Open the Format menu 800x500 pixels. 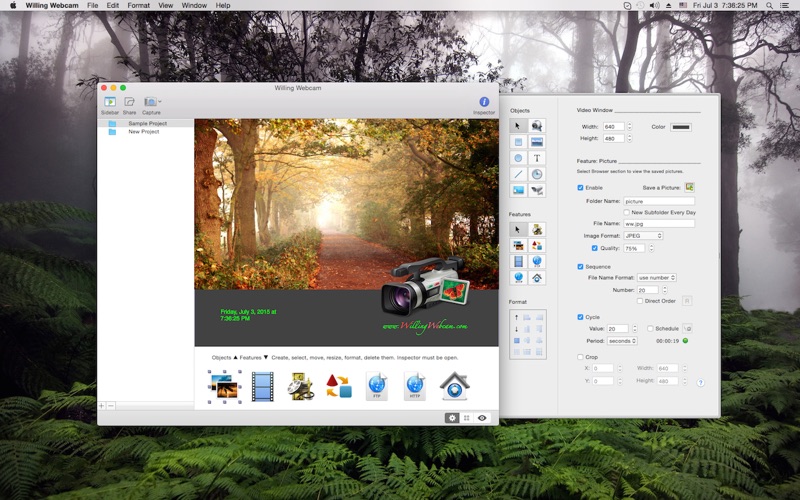[x=139, y=5]
